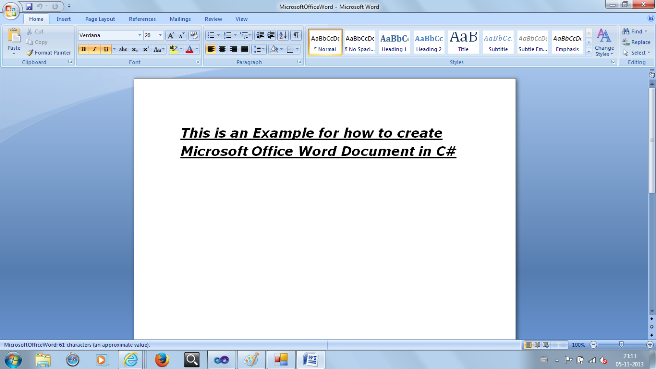Decrease paragraph indent
Screen dimensions: 656x369
tap(260, 36)
